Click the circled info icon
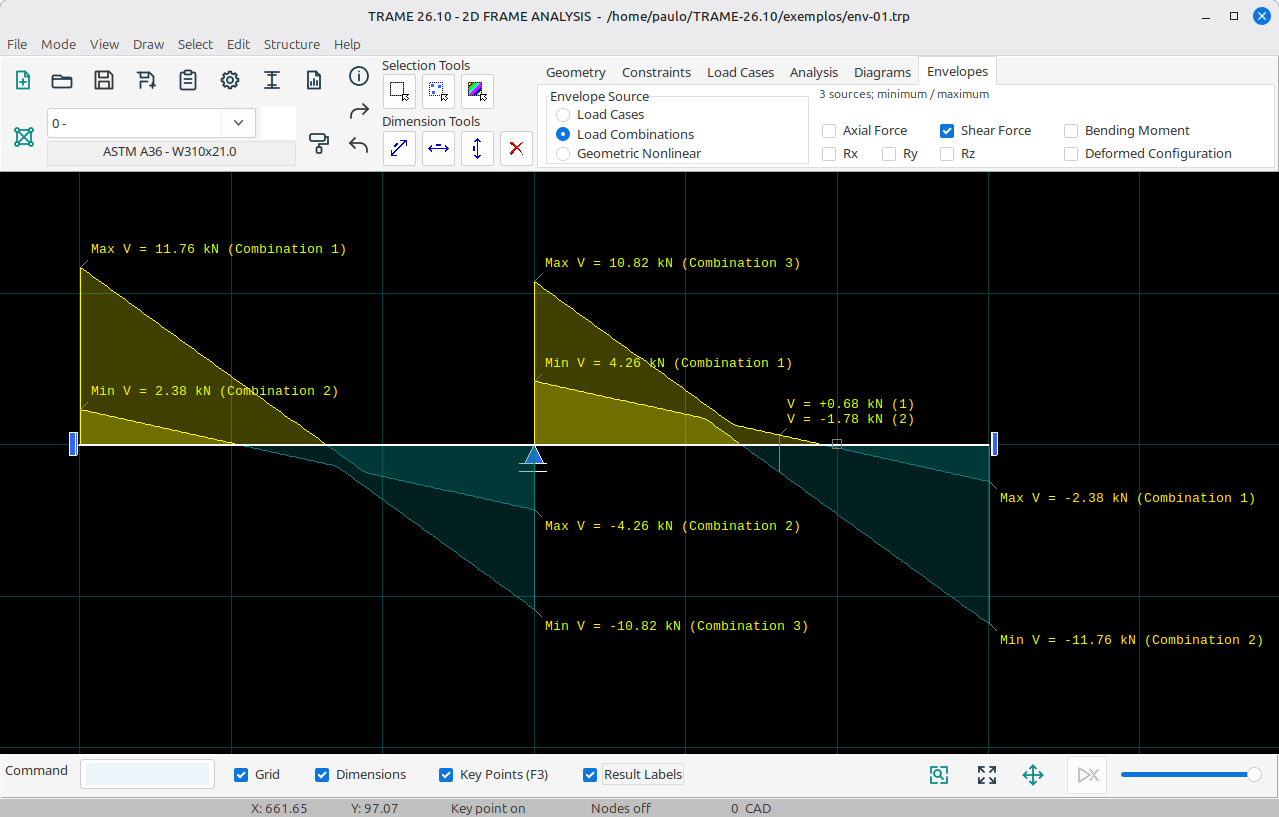1279x817 pixels. [359, 76]
